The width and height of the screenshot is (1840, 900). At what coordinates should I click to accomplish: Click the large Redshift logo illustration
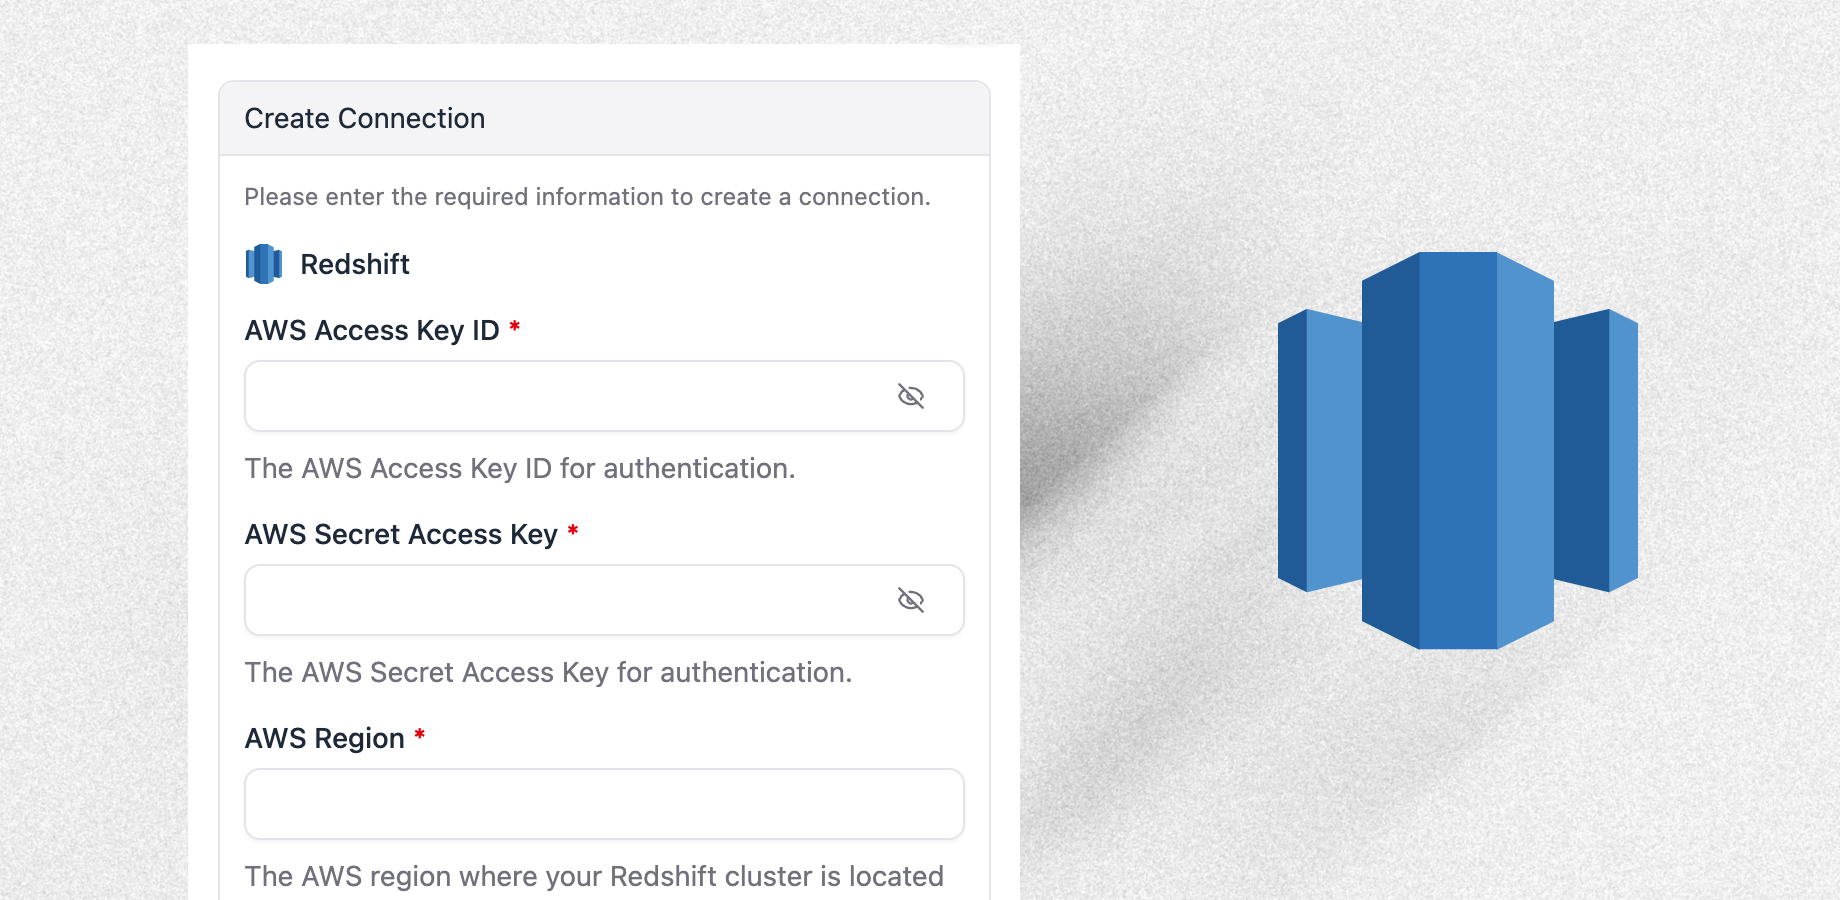pyautogui.click(x=1458, y=450)
